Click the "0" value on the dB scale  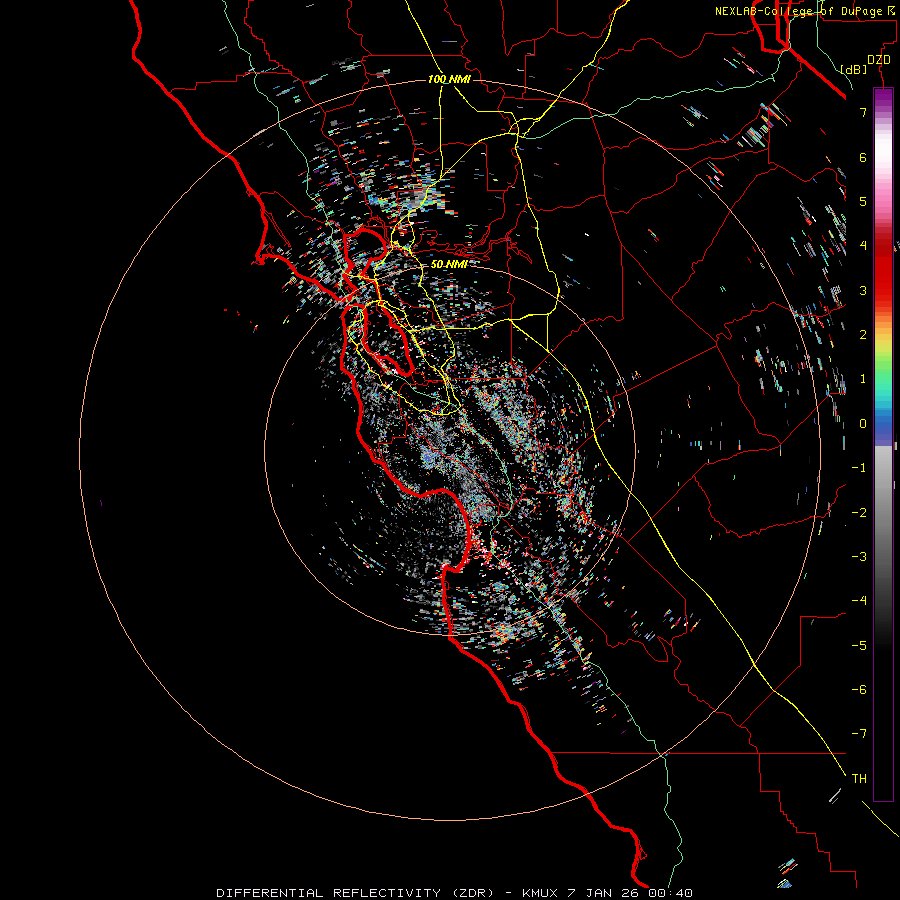point(863,424)
